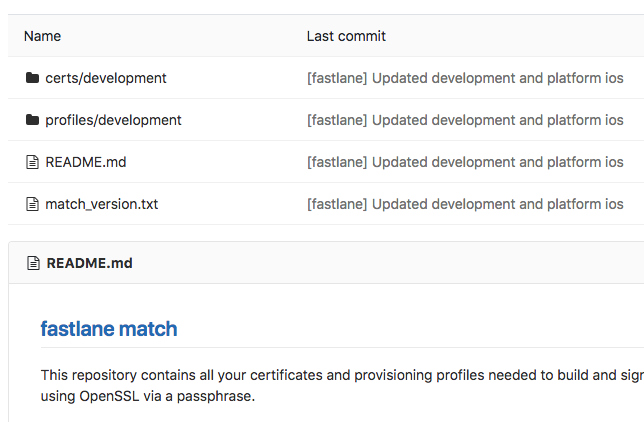The image size is (644, 422).
Task: Click the Name column header
Action: coord(42,36)
